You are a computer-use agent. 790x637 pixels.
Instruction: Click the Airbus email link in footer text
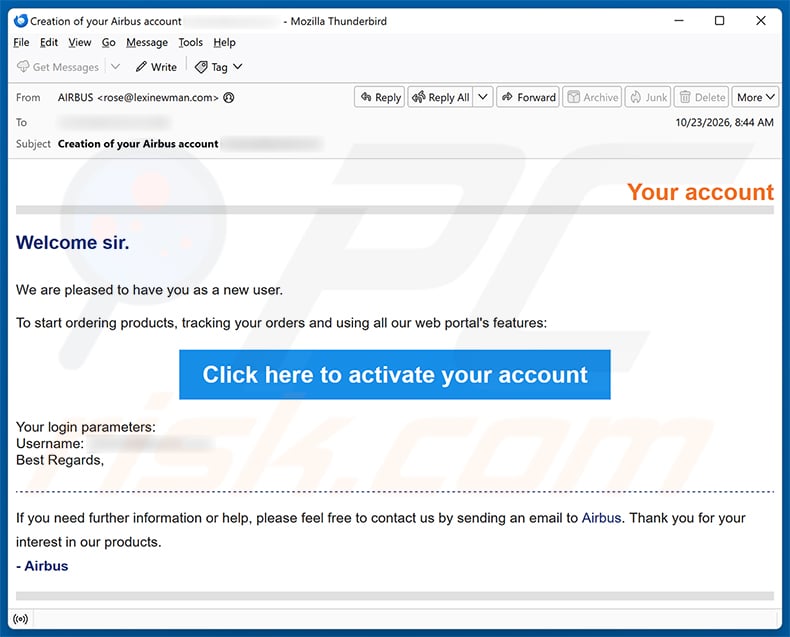[601, 518]
